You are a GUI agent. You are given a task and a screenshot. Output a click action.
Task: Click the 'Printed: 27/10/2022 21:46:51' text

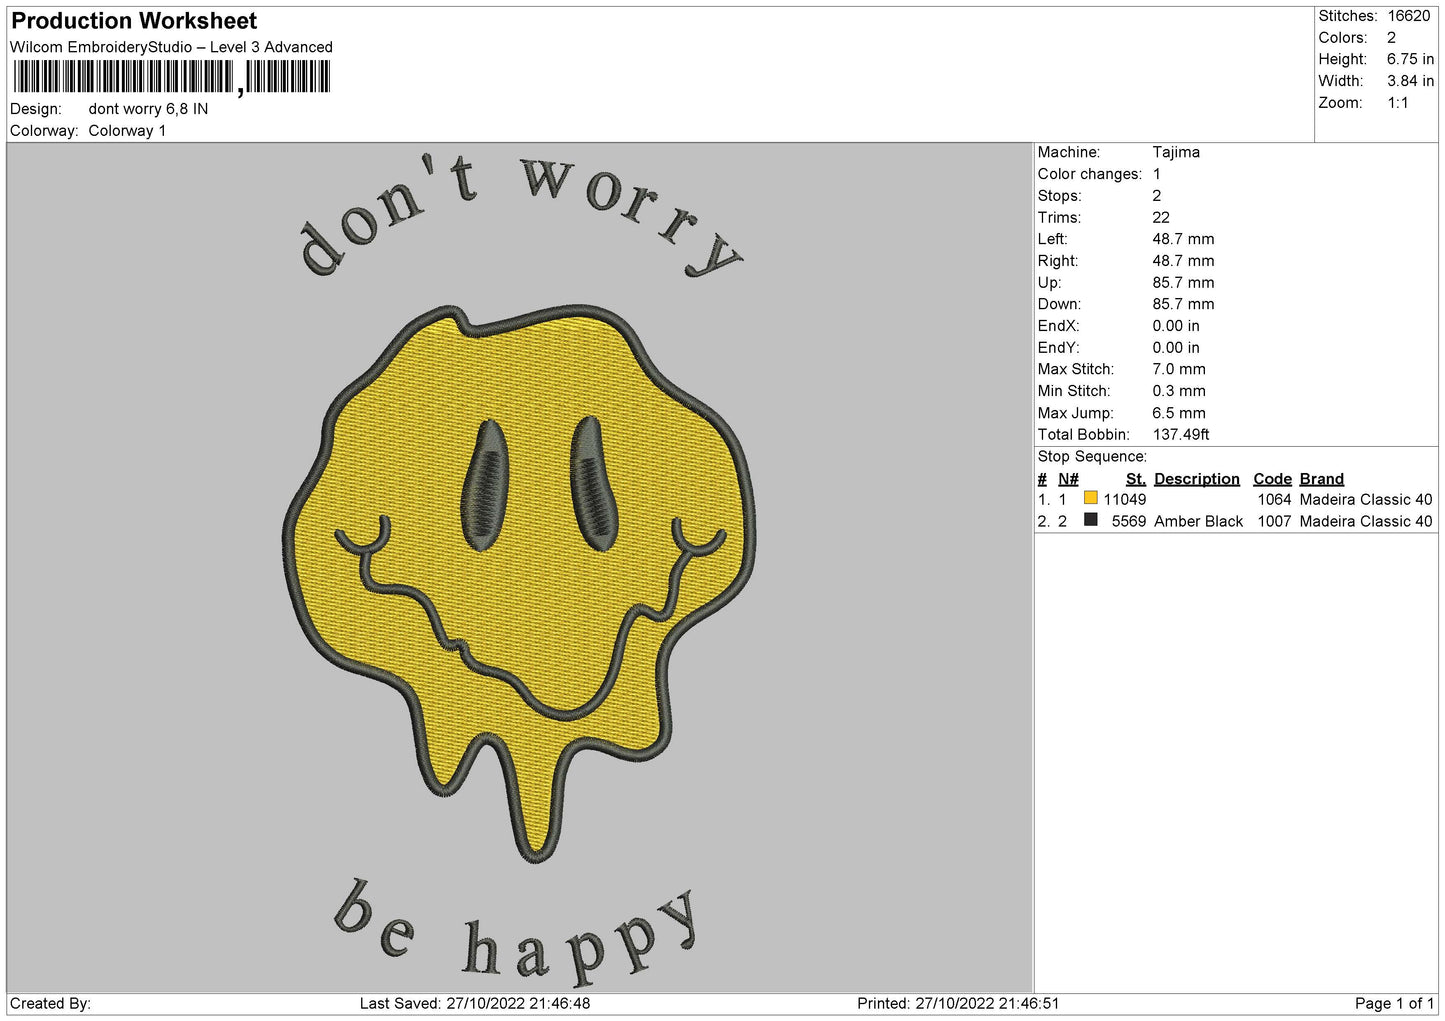[958, 1004]
